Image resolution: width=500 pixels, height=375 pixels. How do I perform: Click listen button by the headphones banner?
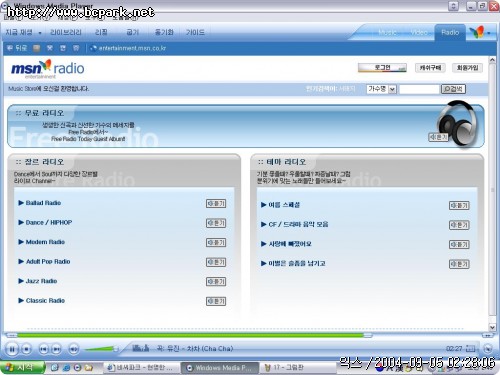pyautogui.click(x=438, y=137)
